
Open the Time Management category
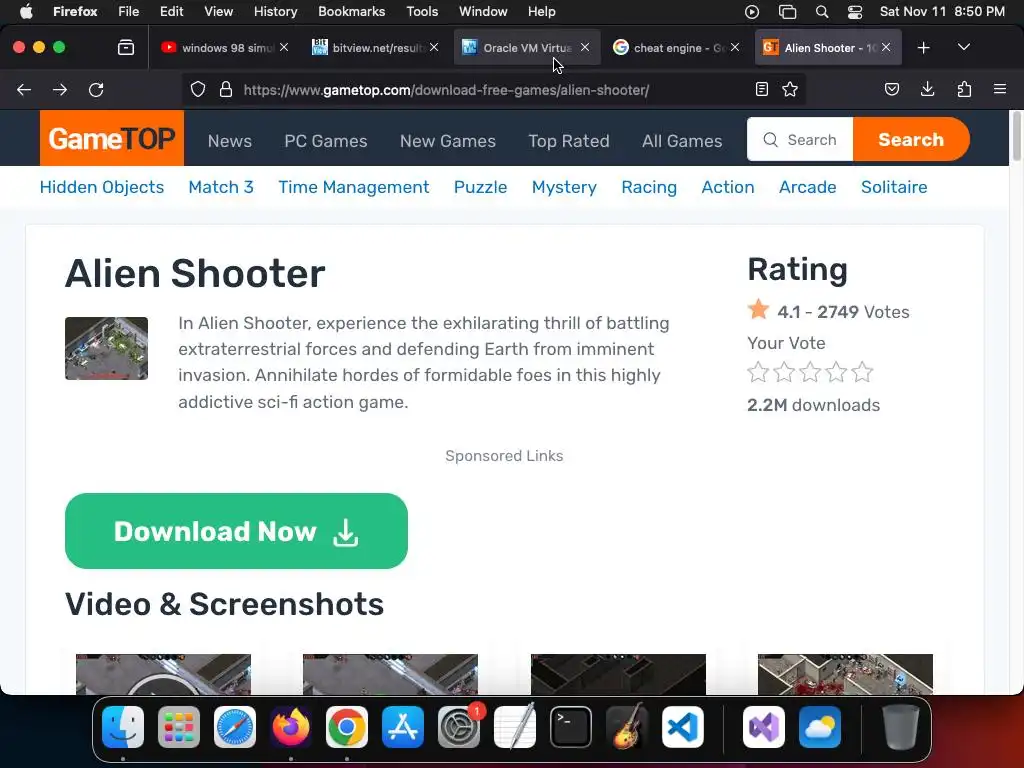point(354,187)
